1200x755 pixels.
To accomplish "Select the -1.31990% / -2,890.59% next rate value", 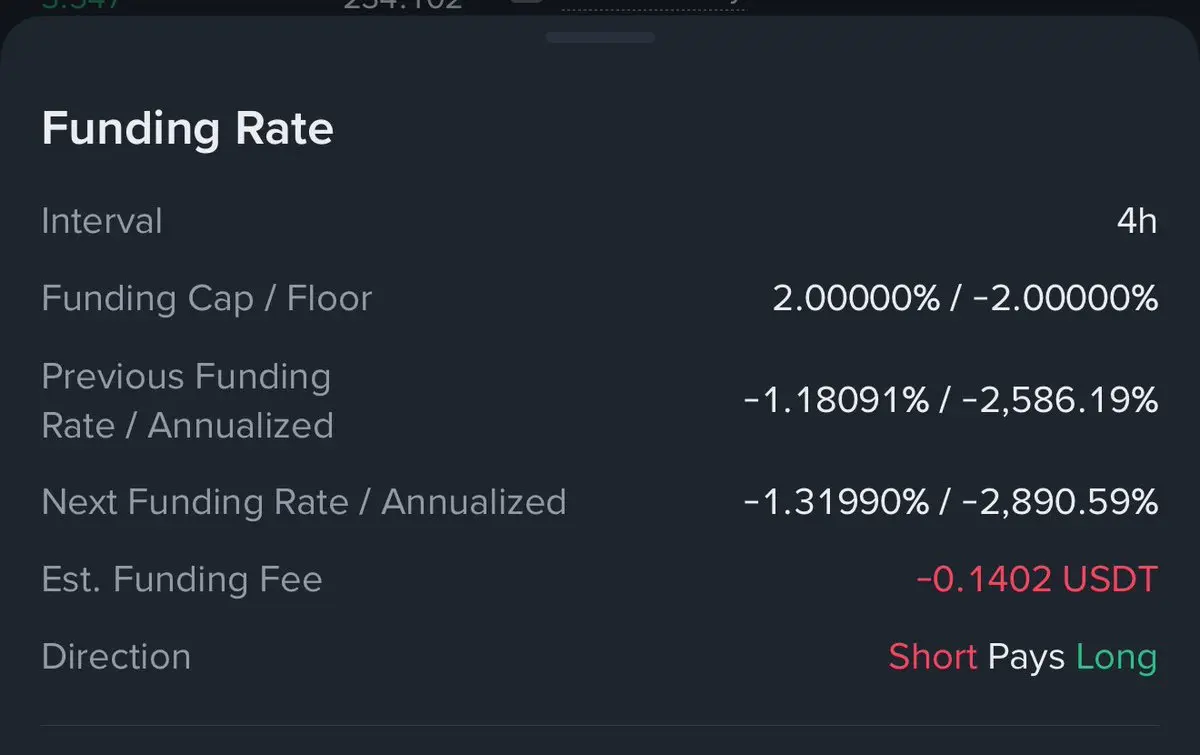I will coord(951,502).
